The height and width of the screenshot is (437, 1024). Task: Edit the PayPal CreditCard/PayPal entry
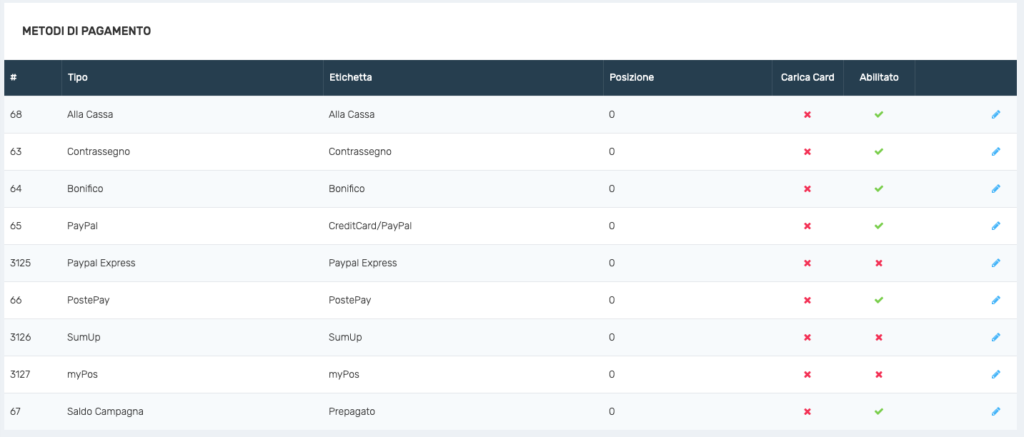click(995, 226)
